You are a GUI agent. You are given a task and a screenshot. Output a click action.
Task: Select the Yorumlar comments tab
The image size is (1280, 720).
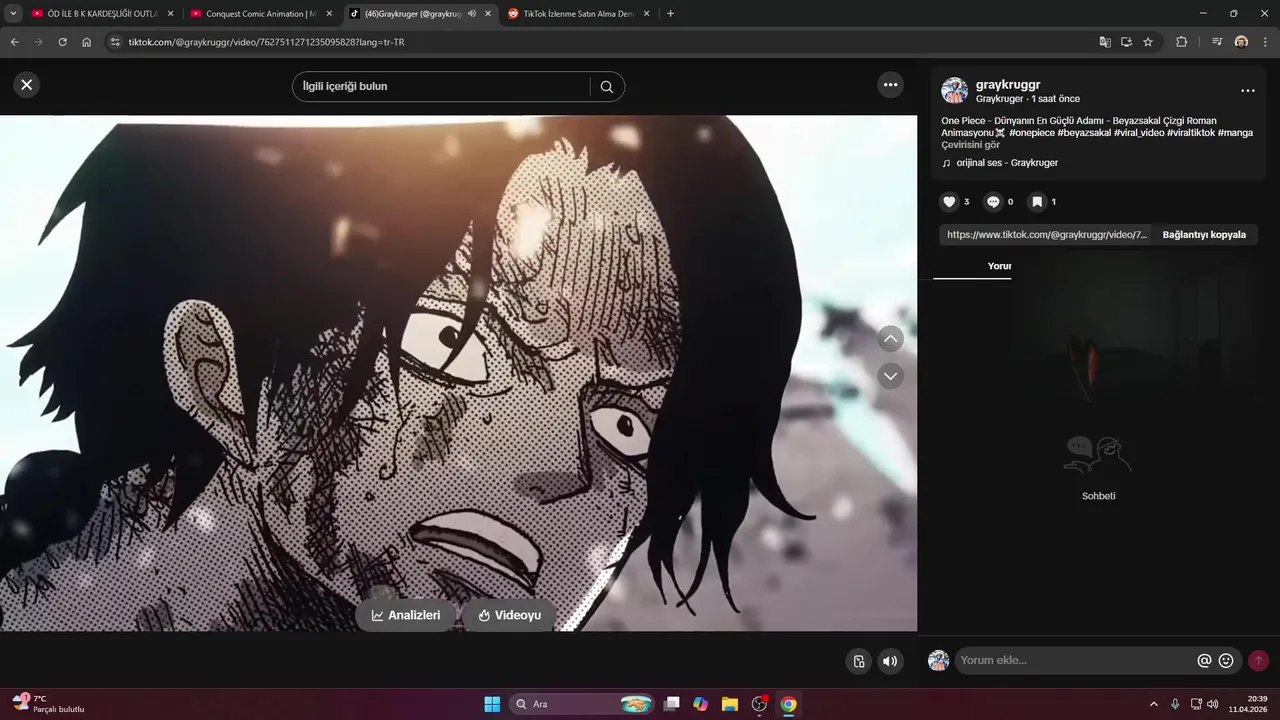(999, 266)
